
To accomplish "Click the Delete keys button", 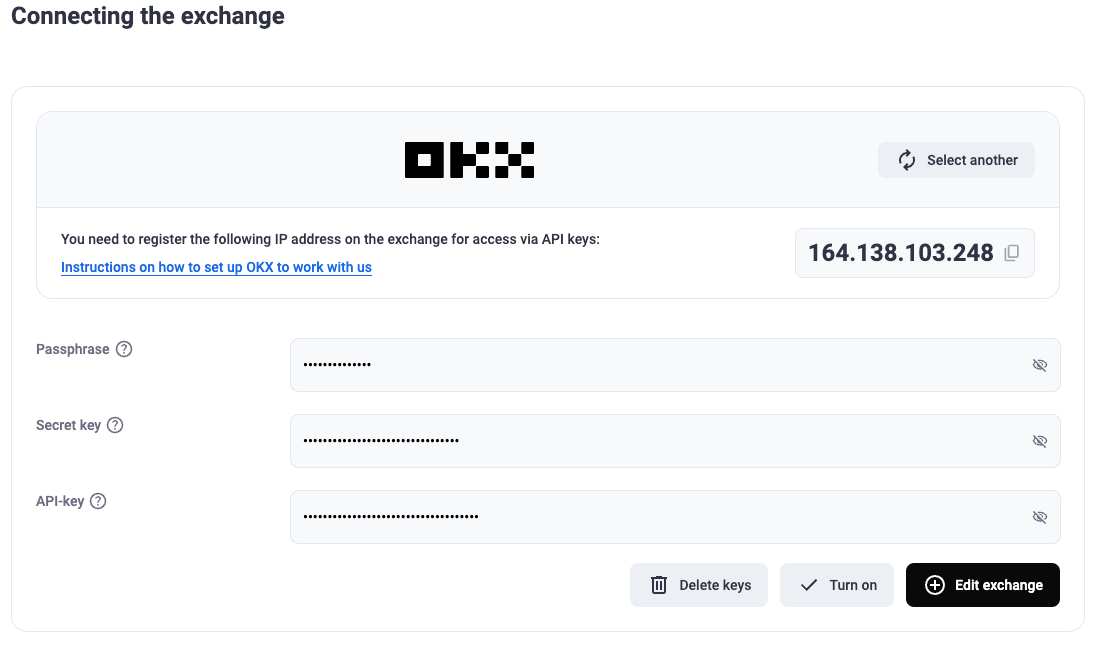I will [699, 585].
